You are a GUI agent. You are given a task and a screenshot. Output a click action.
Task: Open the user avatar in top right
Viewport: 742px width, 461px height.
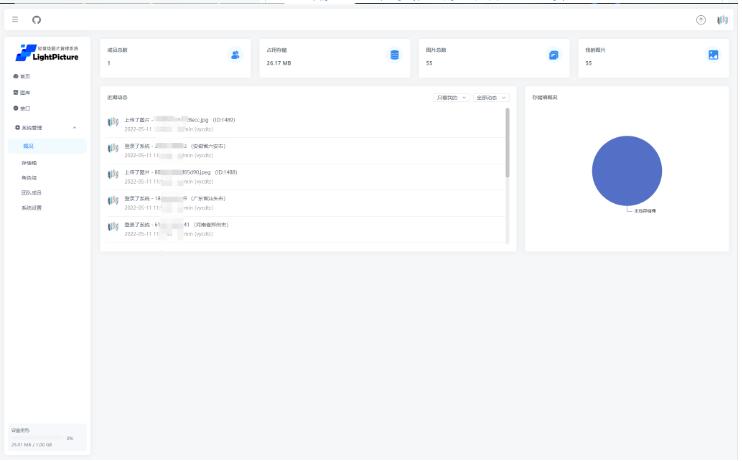click(722, 20)
